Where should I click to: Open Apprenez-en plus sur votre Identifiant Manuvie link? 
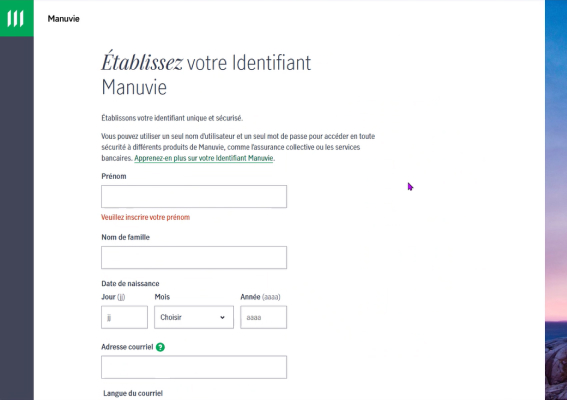coord(204,158)
